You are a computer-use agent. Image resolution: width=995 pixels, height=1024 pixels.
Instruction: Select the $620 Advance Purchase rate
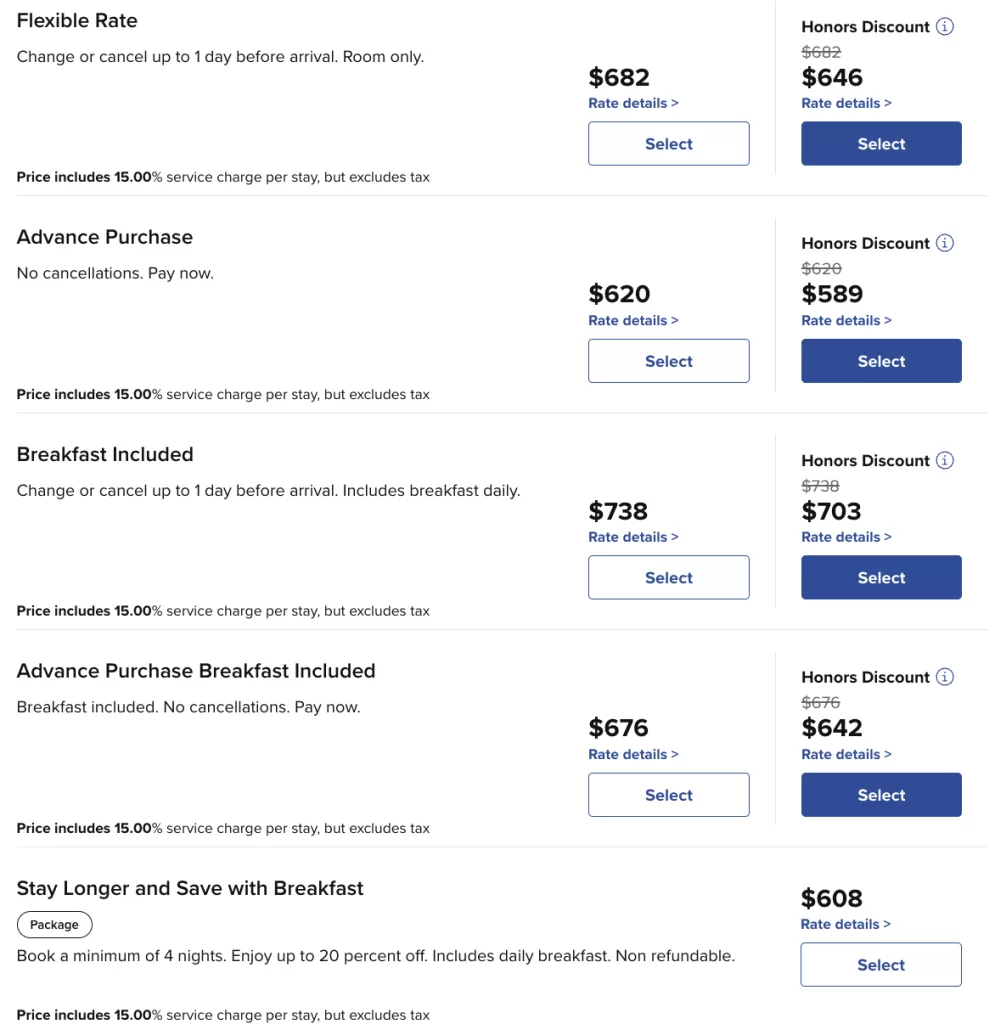669,361
